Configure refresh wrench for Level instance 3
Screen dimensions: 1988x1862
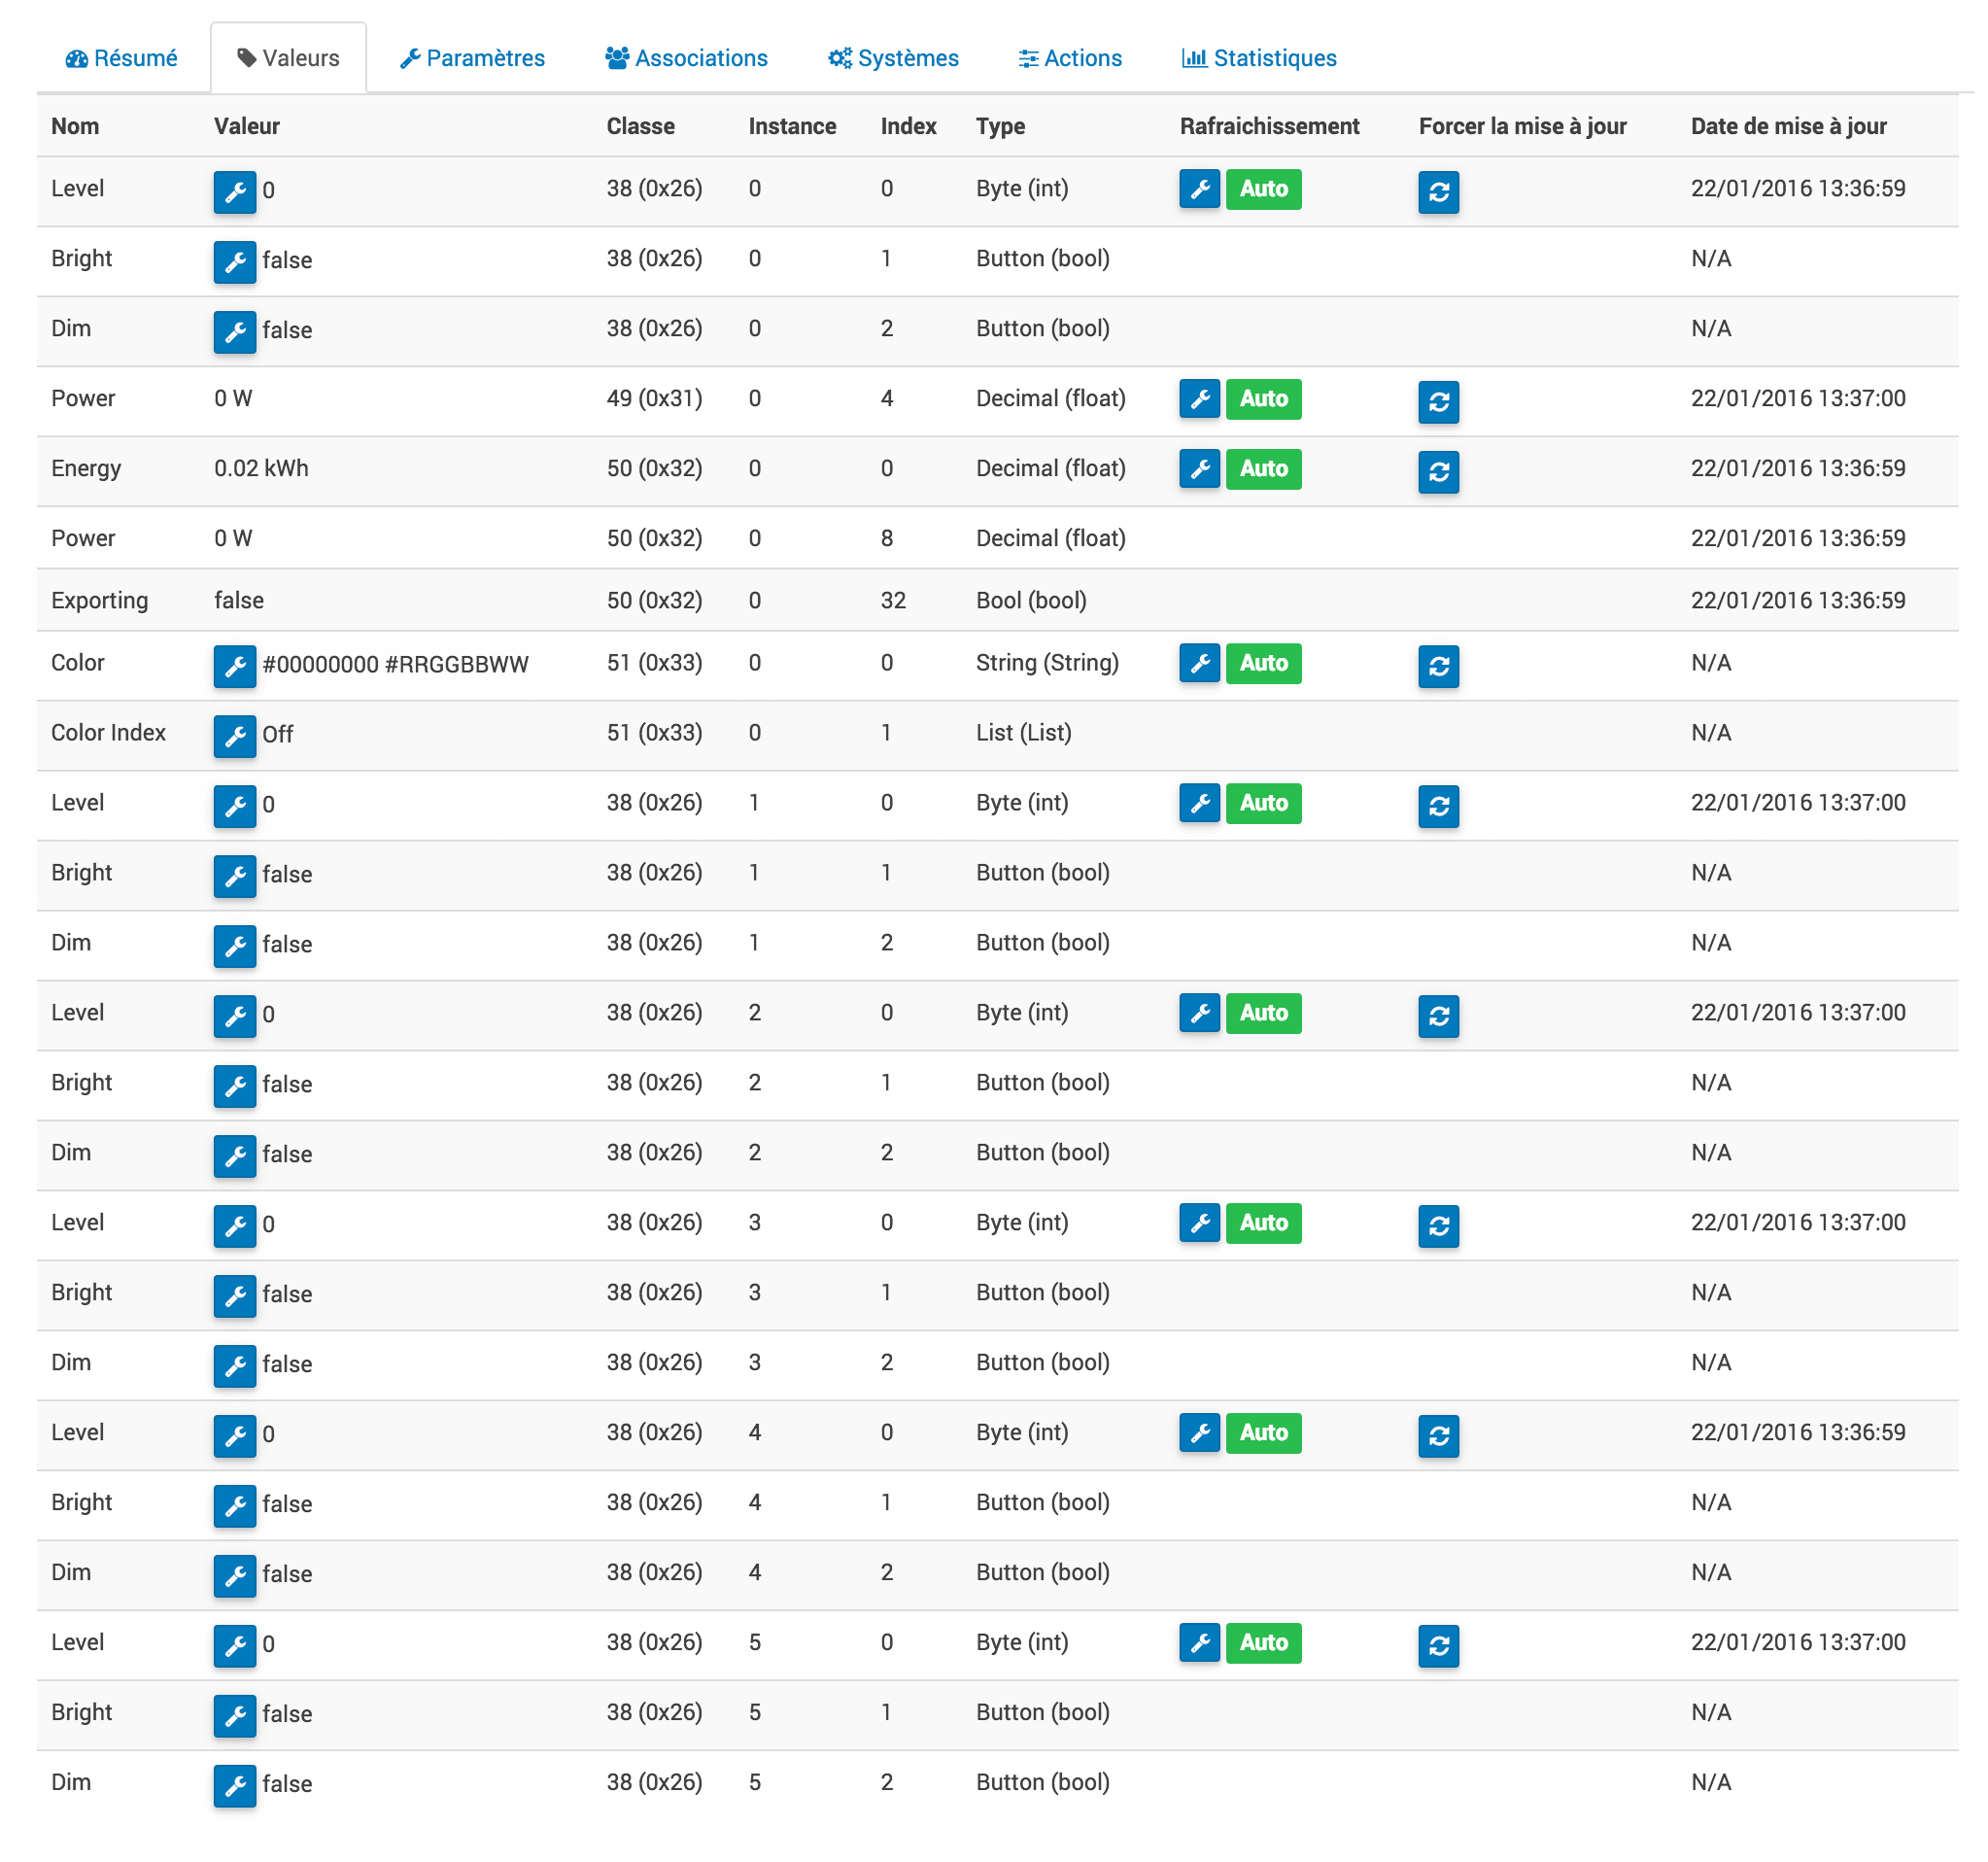tap(1200, 1223)
